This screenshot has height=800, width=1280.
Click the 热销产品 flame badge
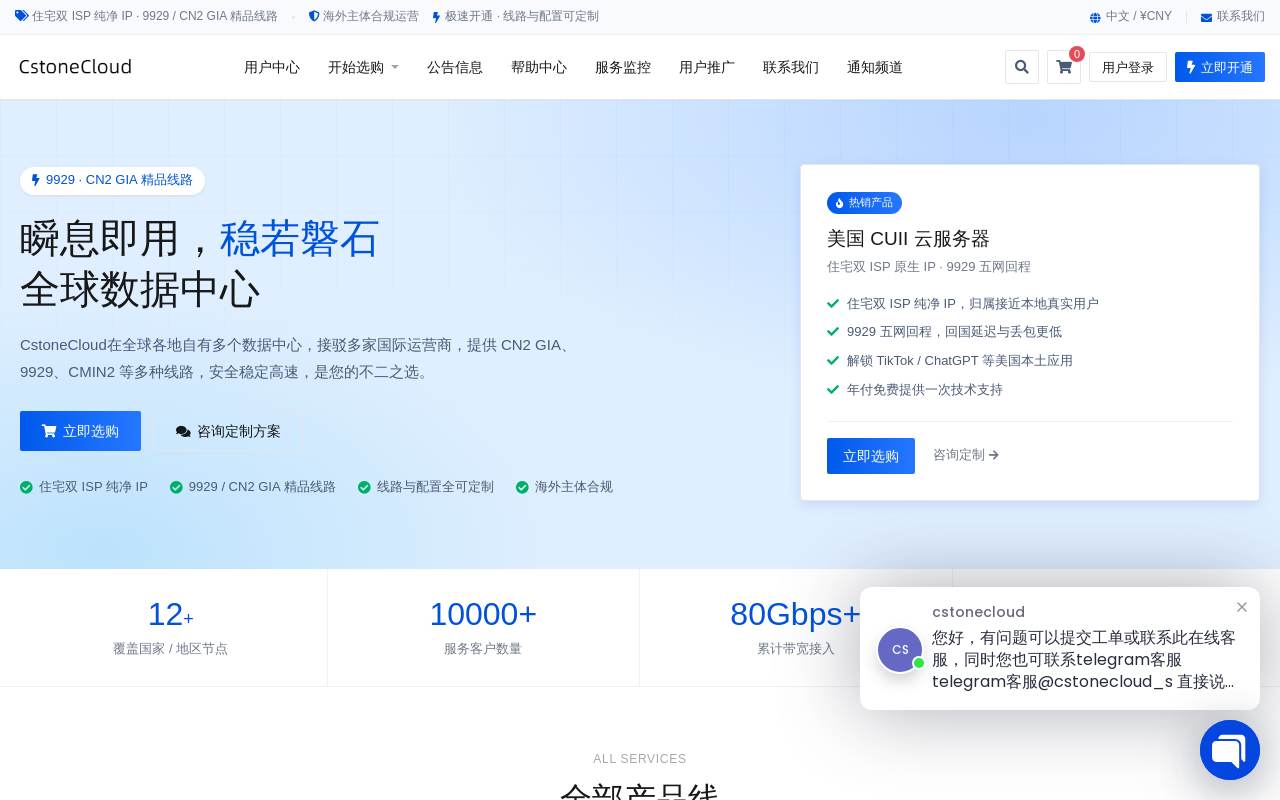click(864, 203)
